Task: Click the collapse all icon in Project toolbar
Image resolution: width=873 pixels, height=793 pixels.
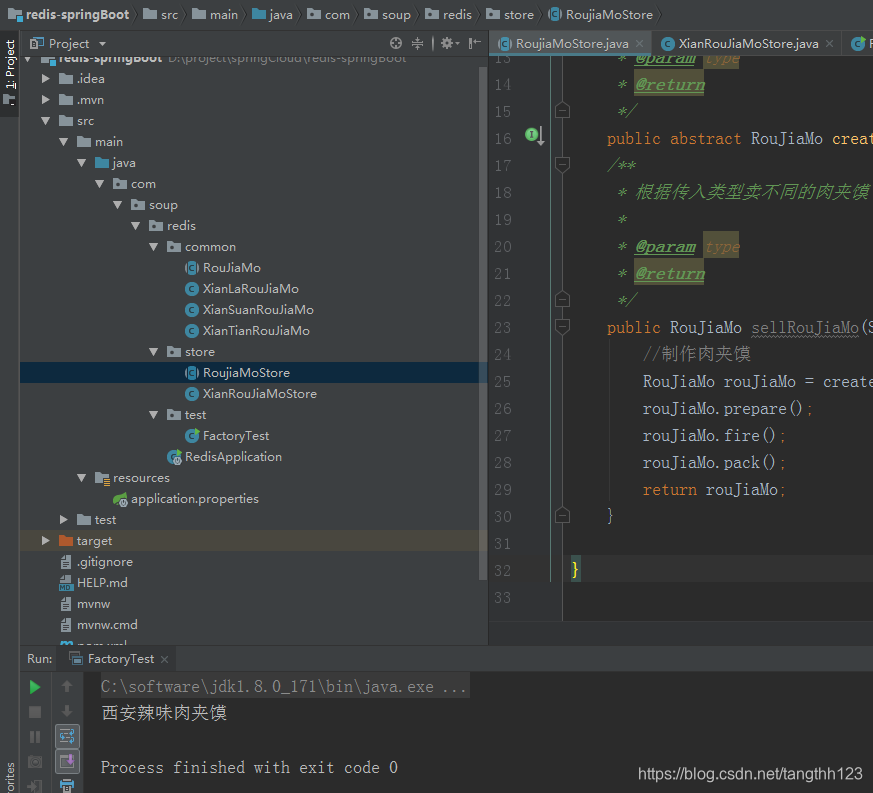Action: pos(417,43)
